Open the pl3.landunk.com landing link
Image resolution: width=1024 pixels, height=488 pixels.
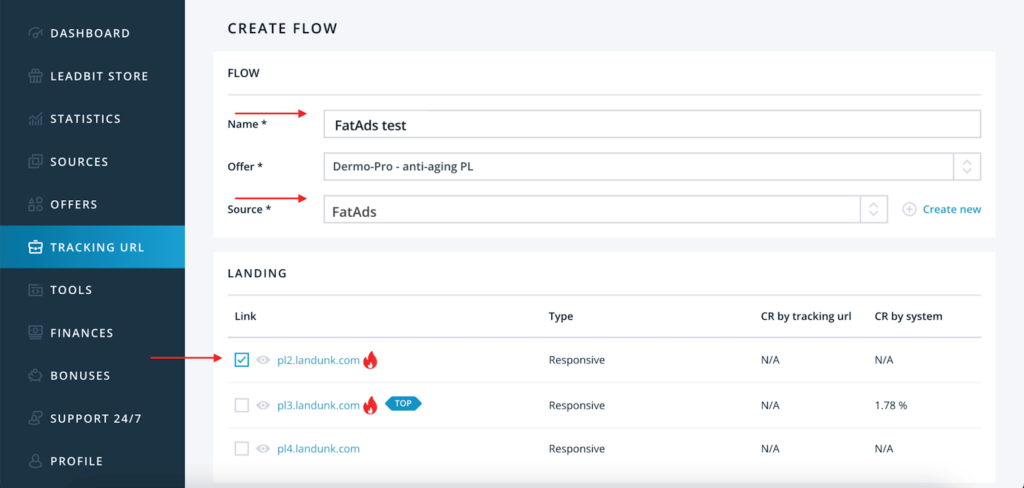tap(318, 405)
